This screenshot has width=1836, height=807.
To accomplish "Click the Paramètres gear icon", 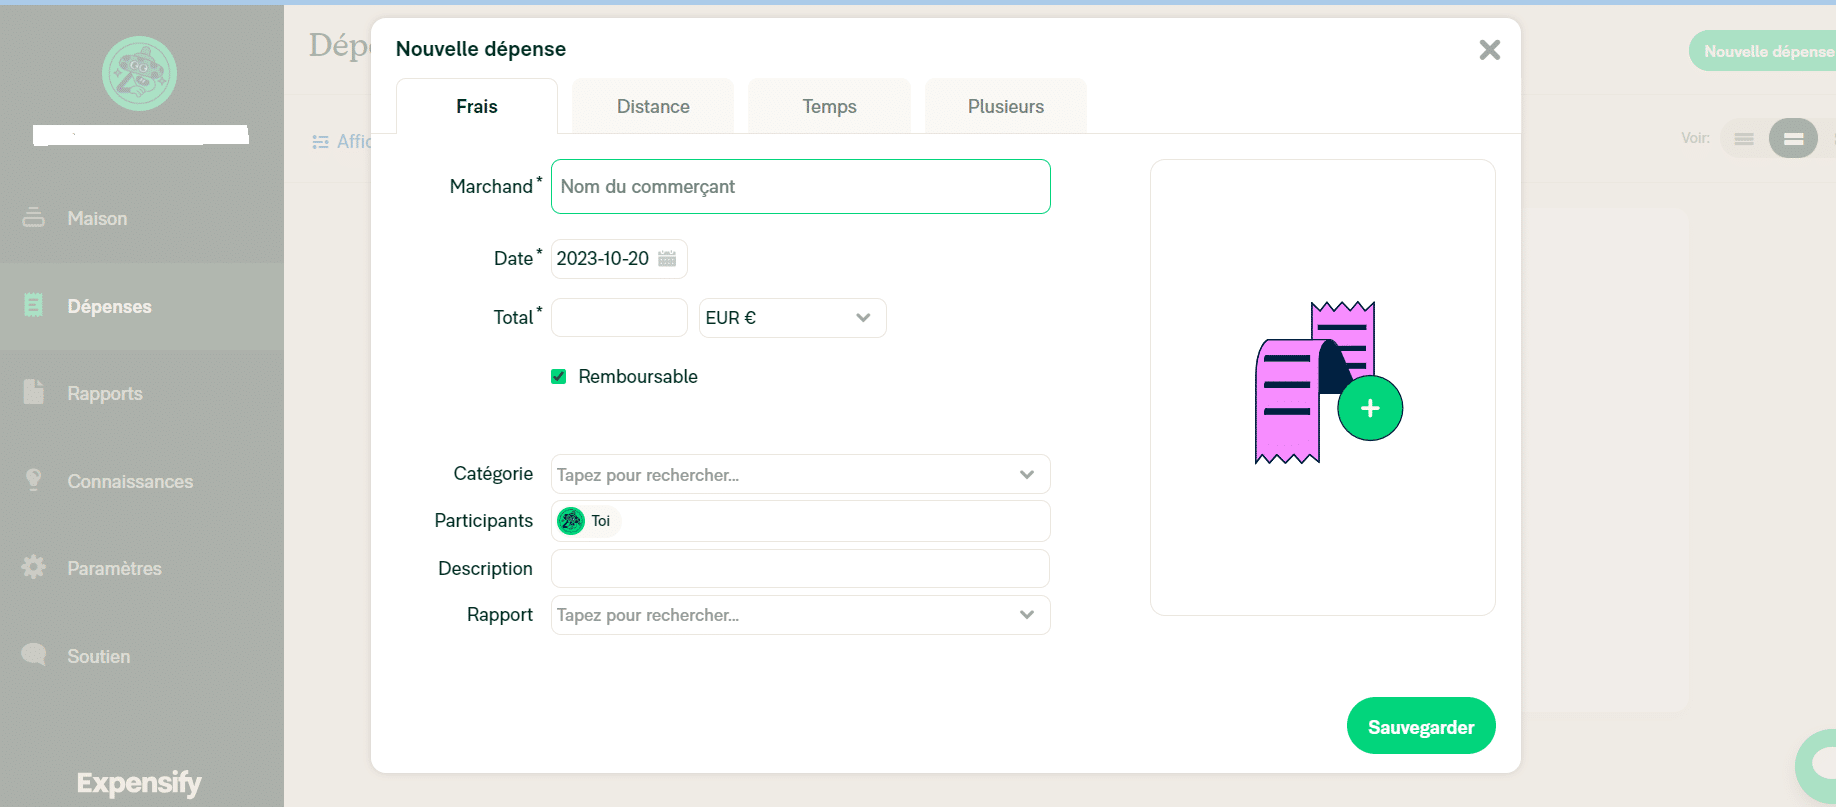I will 33,567.
